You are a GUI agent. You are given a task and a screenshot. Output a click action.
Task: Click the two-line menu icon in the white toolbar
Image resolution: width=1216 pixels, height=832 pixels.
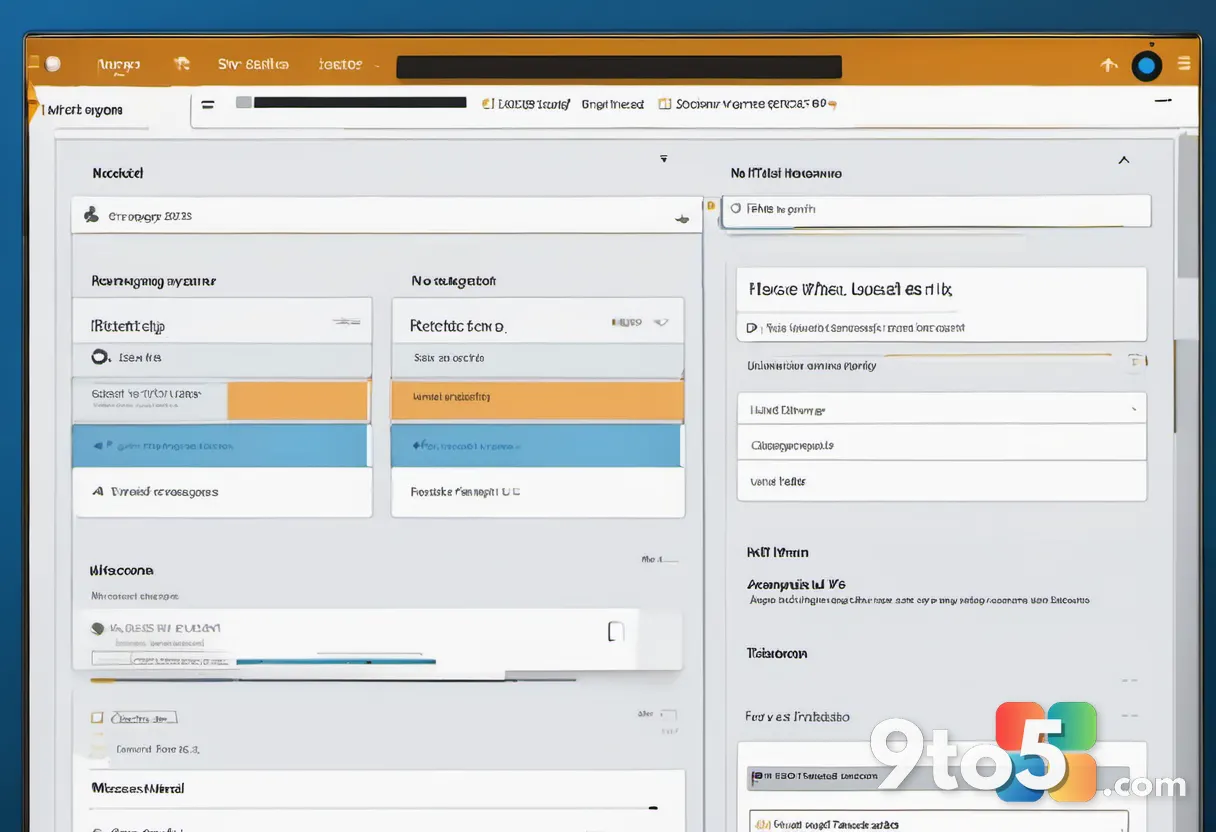208,103
